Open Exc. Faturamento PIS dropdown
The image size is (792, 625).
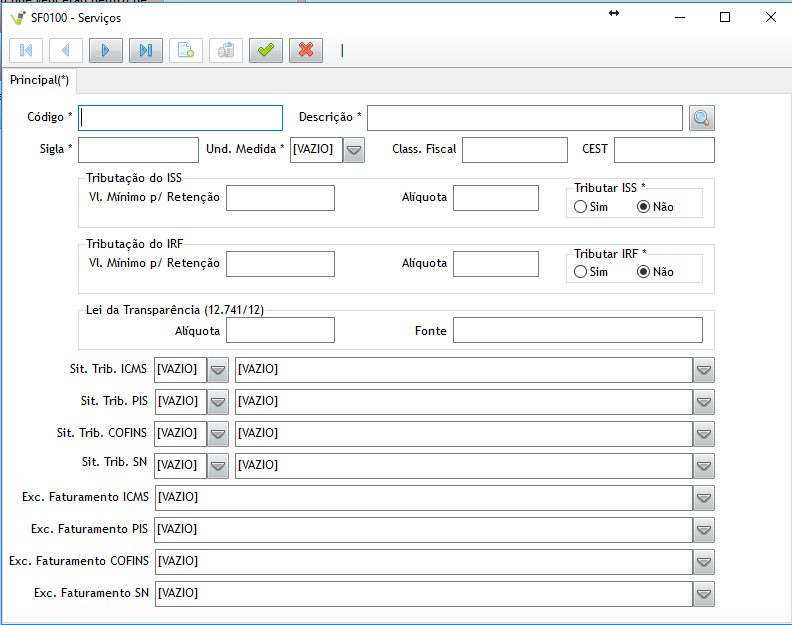point(704,530)
